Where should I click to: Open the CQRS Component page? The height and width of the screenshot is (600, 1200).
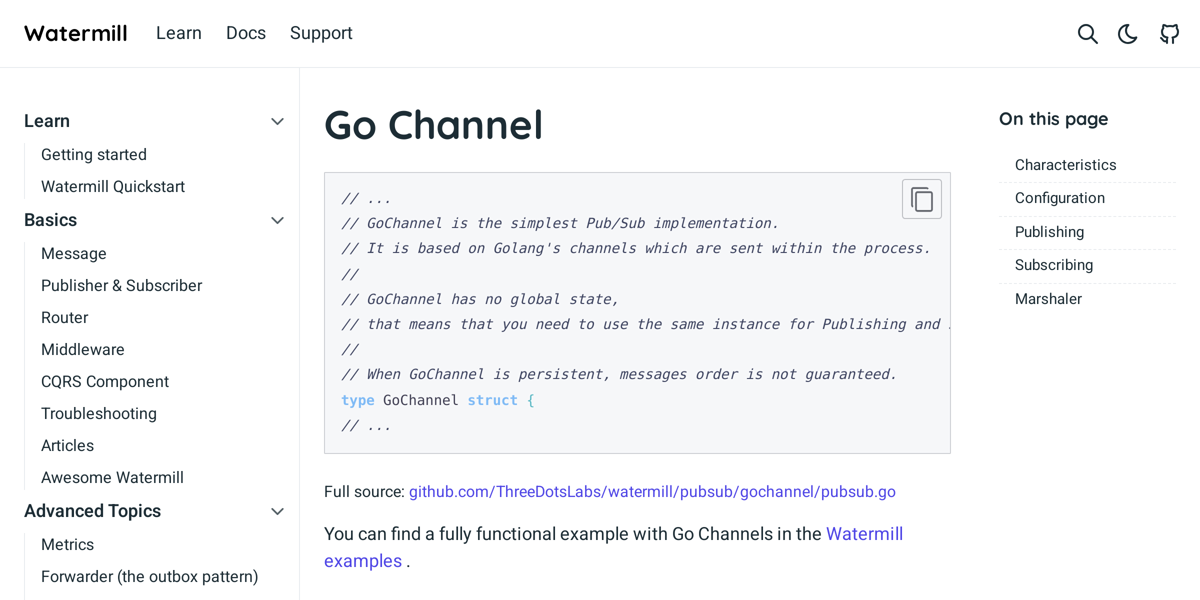click(x=105, y=381)
